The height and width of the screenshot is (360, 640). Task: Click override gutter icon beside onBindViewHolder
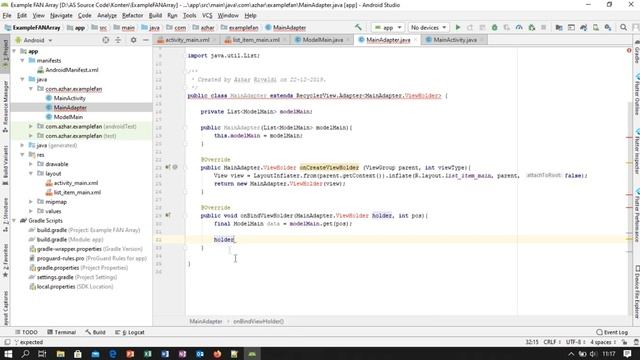point(168,215)
